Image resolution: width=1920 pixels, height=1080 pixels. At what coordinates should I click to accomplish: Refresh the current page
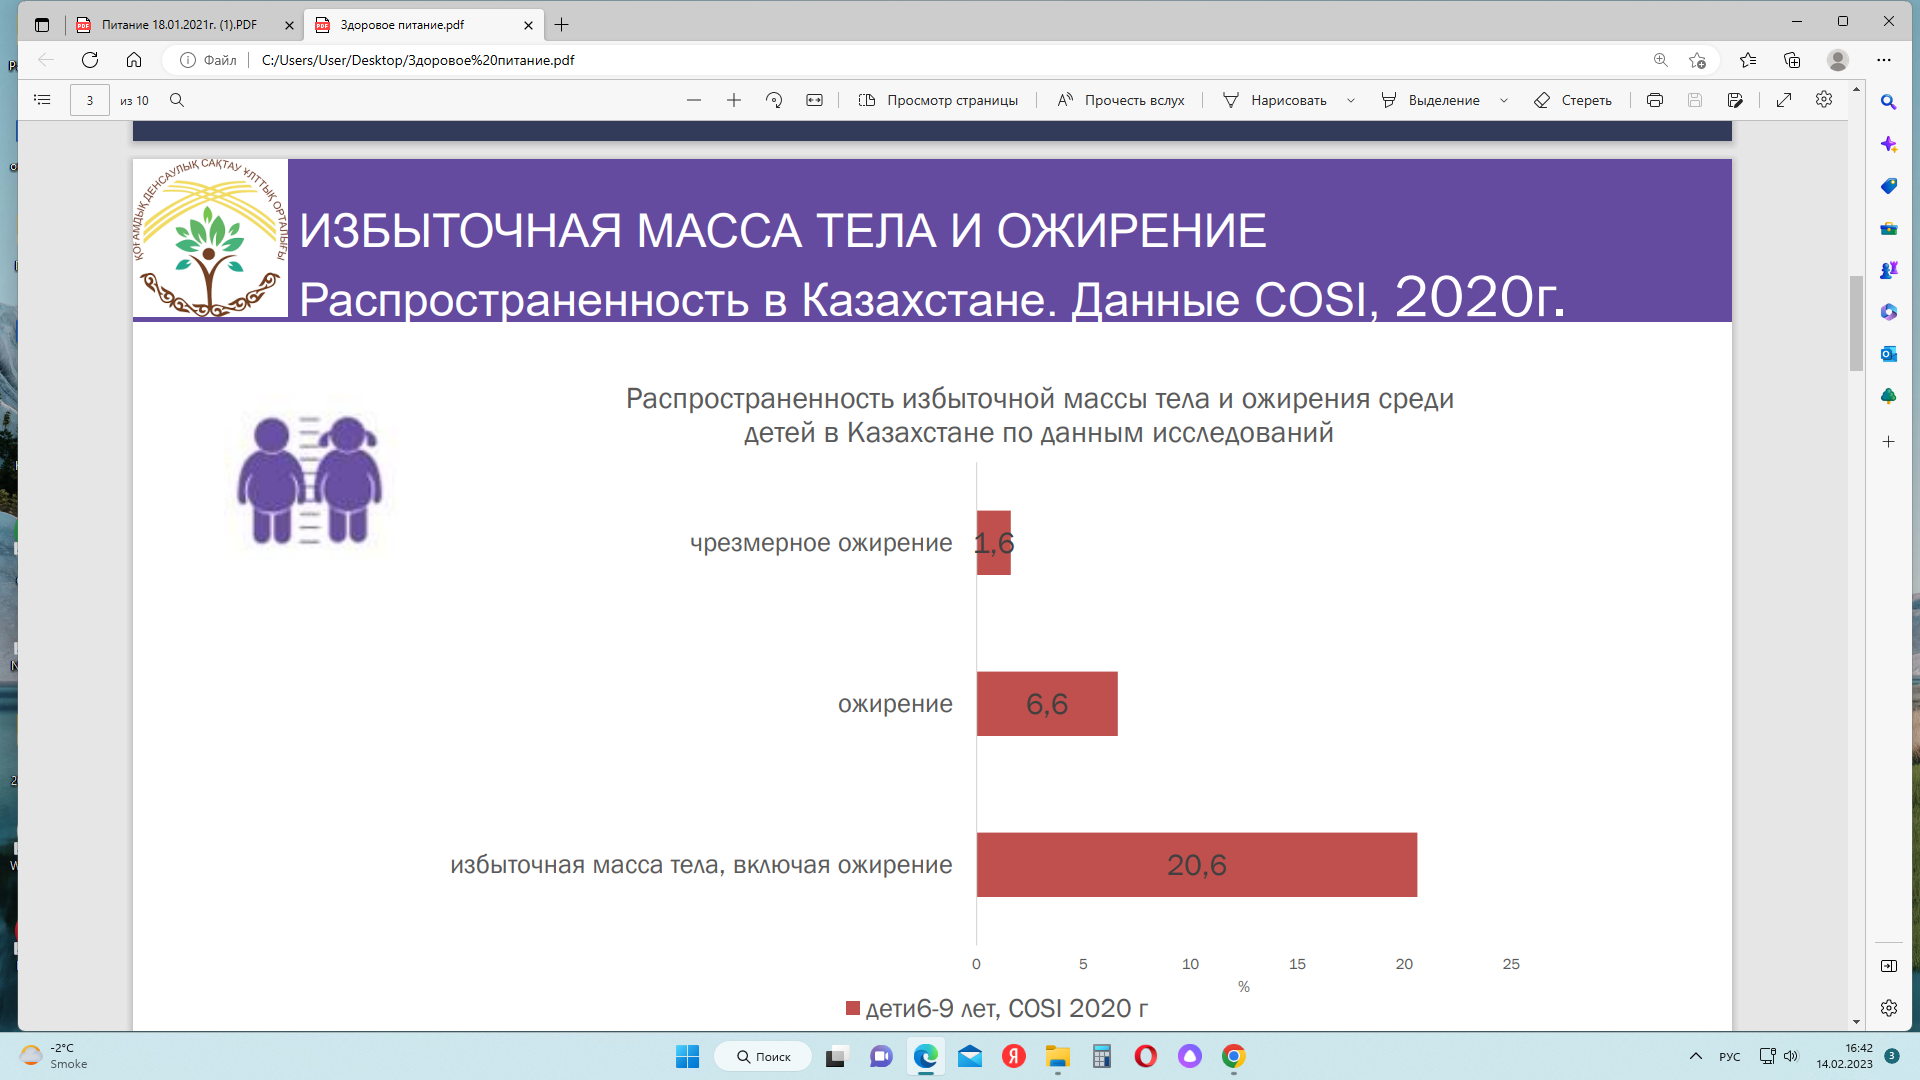(x=90, y=60)
